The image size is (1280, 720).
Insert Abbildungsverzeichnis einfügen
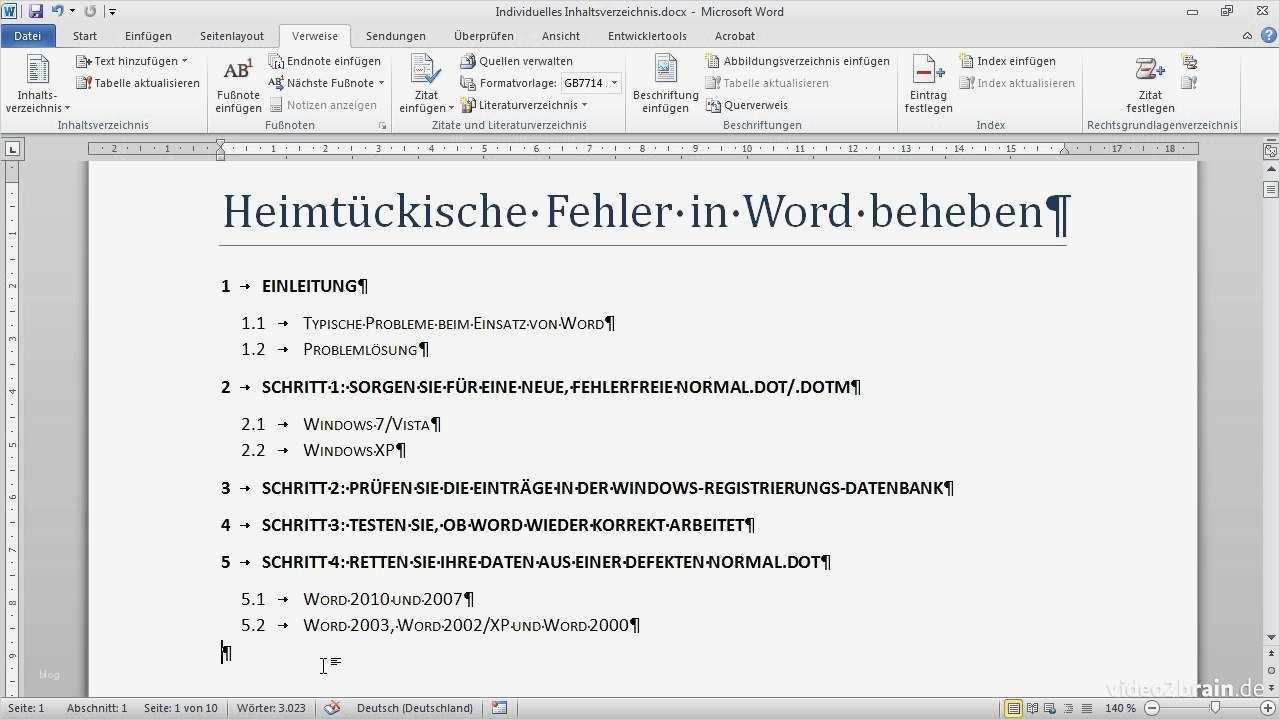797,61
